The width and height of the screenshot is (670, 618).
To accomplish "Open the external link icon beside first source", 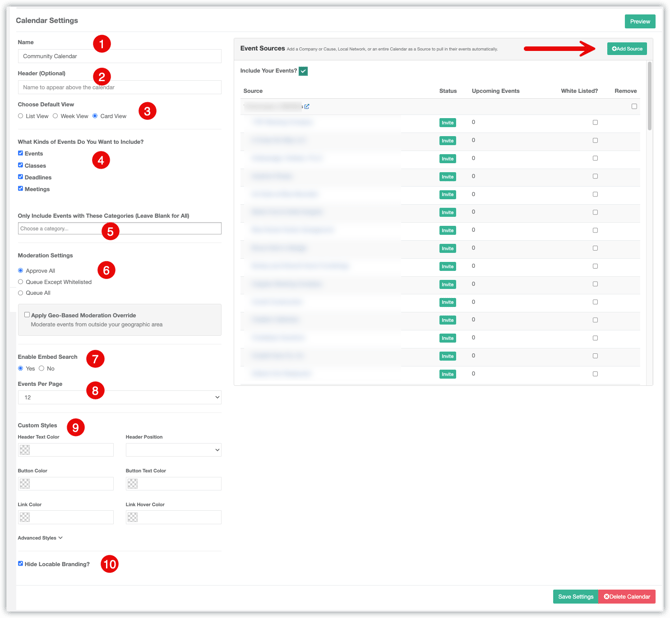I will [x=307, y=106].
